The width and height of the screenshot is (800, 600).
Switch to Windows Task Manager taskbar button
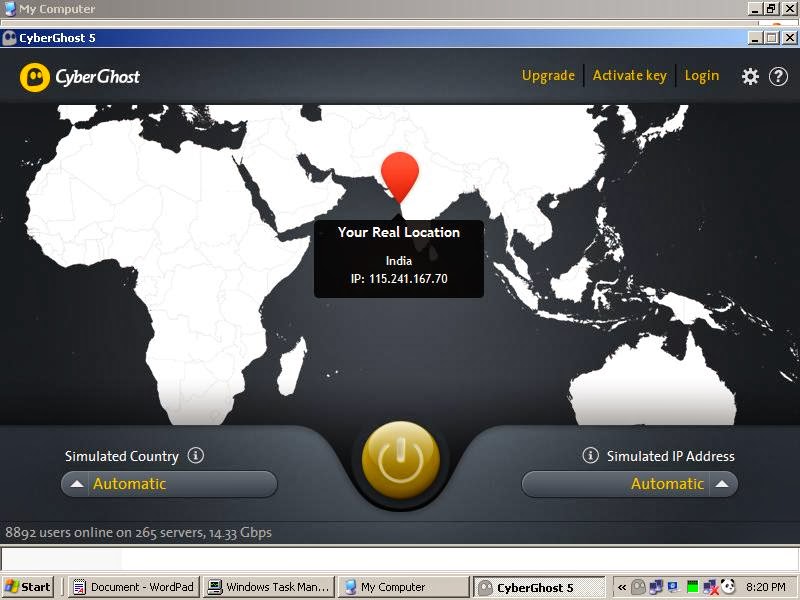point(269,587)
